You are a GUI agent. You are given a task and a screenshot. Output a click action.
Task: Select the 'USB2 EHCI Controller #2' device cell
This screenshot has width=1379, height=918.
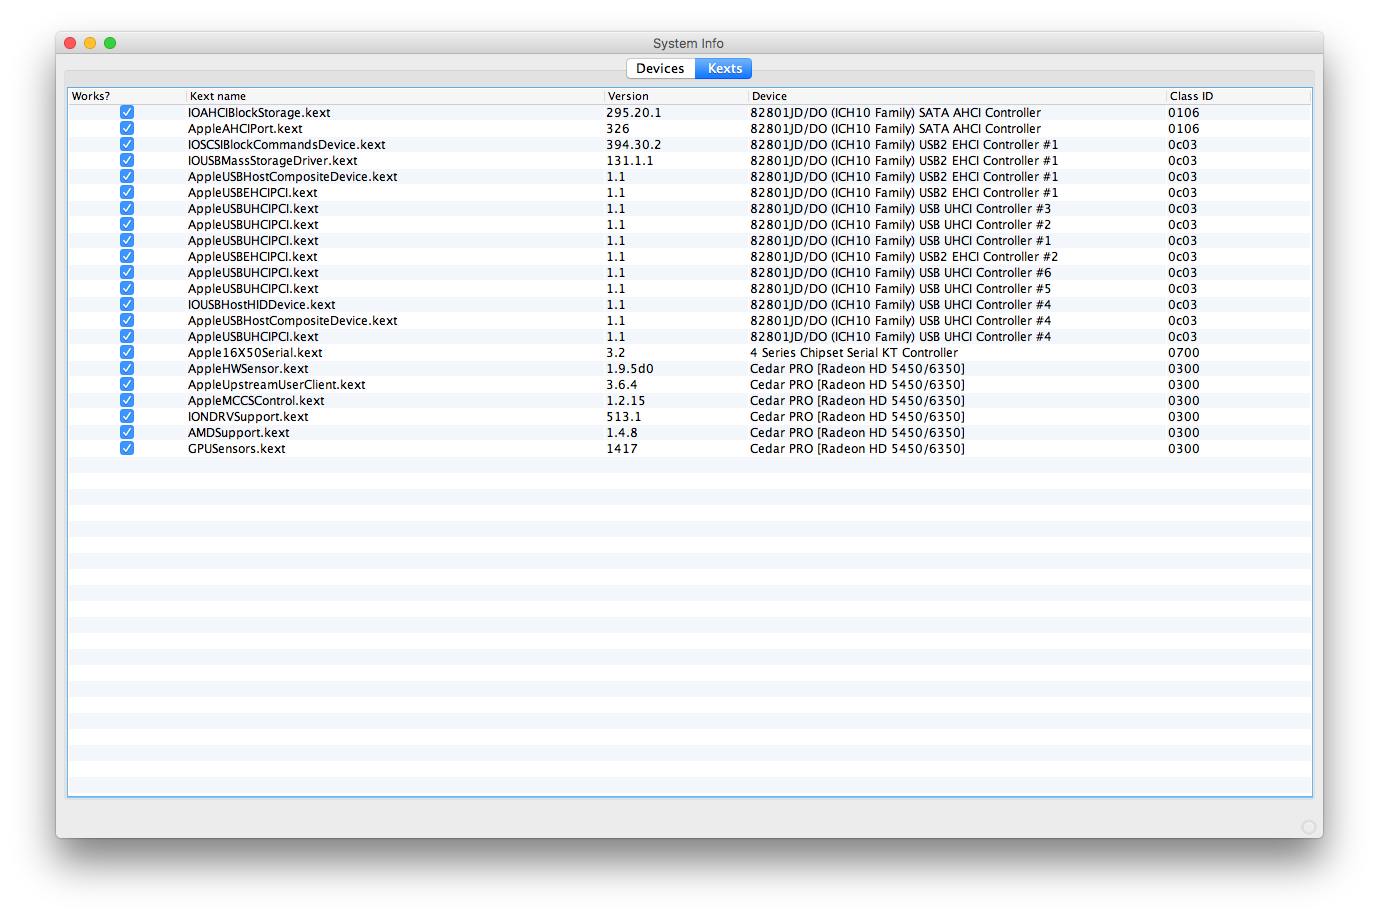[904, 257]
